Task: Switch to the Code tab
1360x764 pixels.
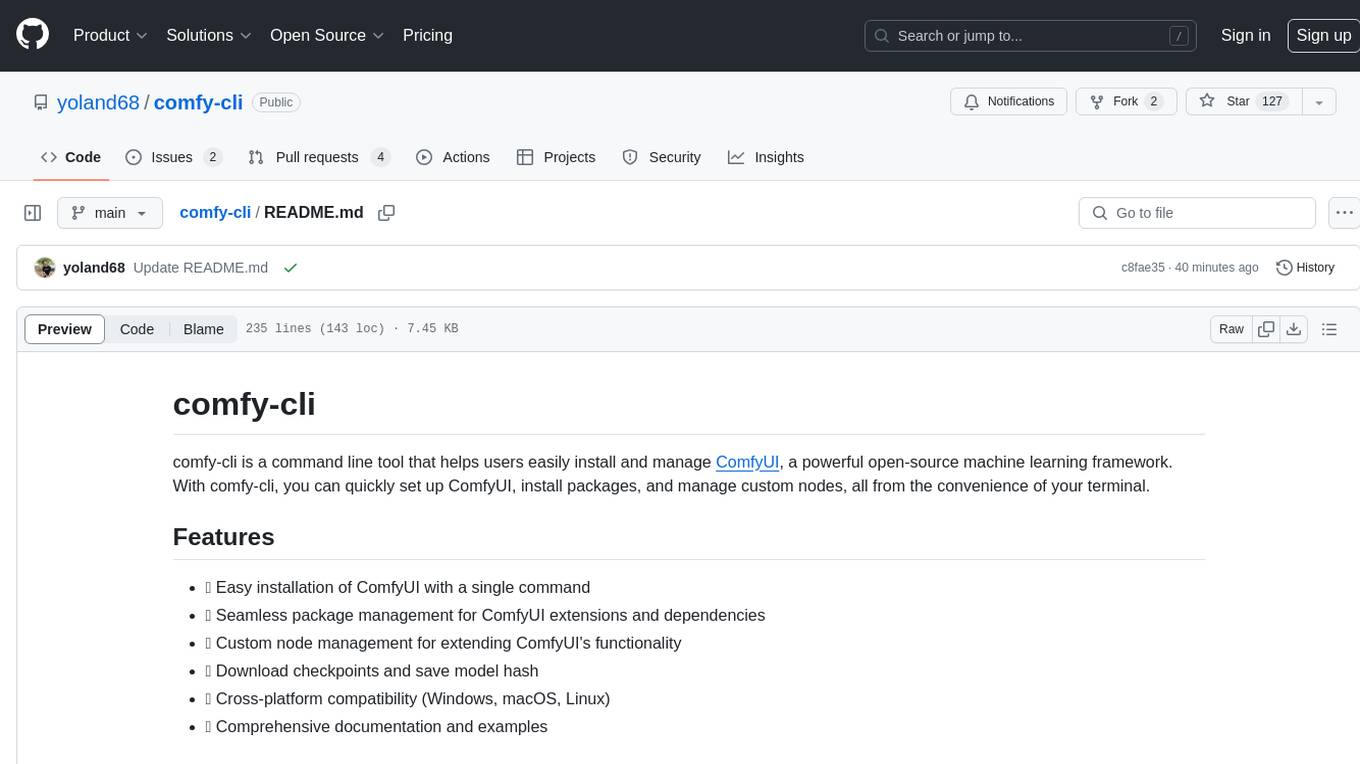Action: (70, 157)
